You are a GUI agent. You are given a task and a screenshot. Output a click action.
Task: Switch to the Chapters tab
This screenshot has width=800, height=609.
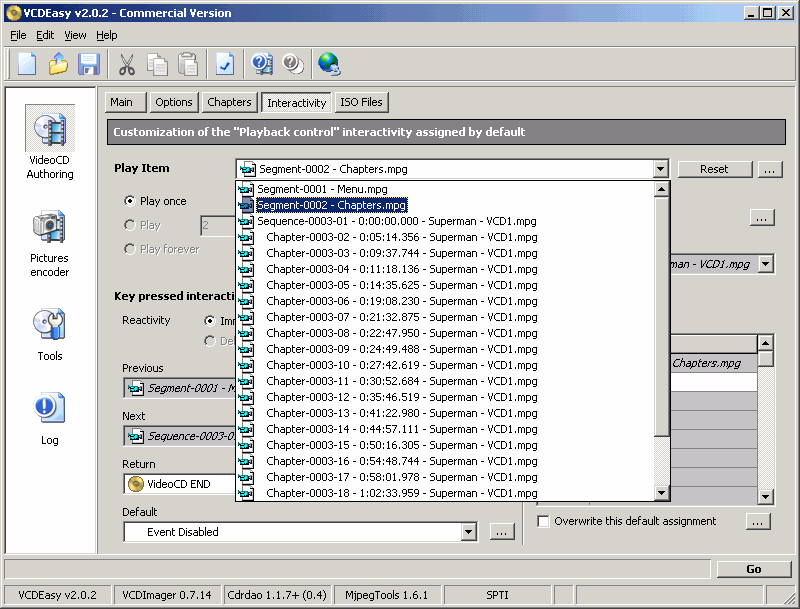(229, 102)
